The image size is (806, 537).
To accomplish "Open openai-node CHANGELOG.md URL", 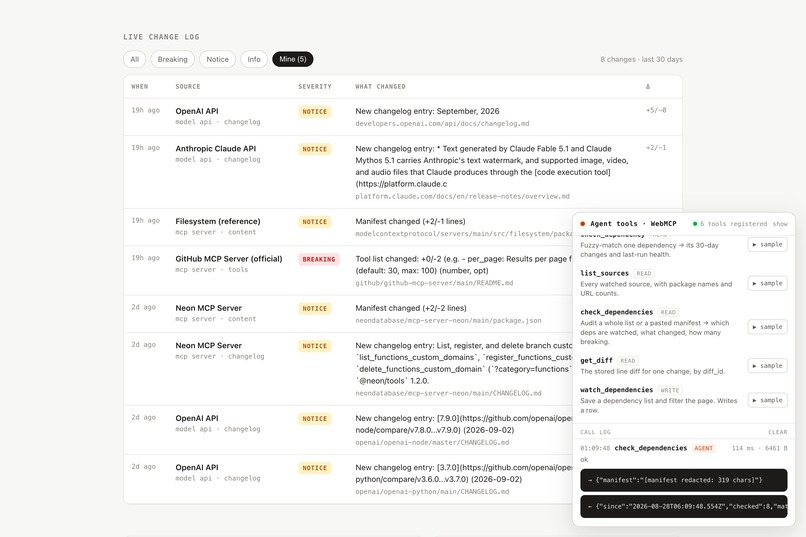I will 432,442.
